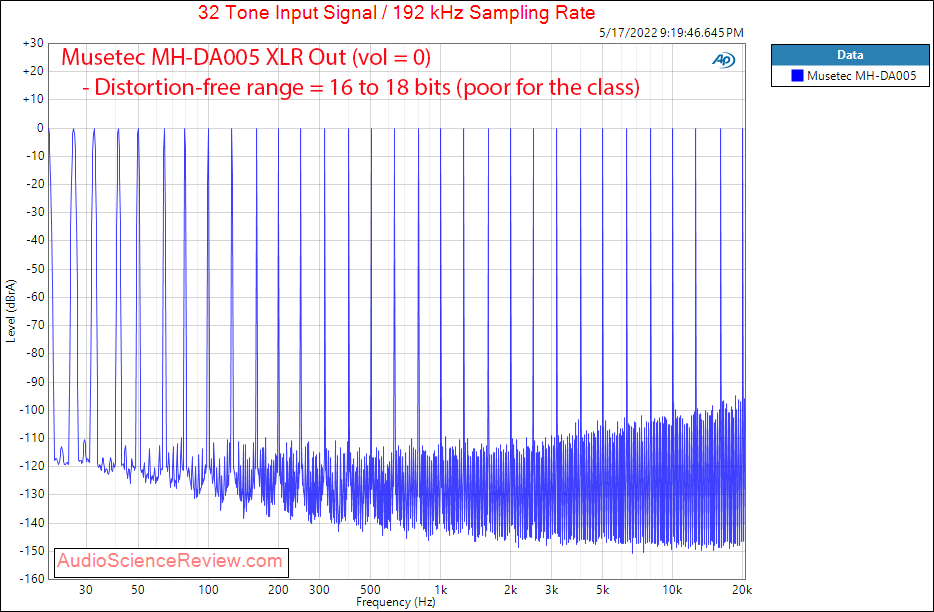Pick the 2k frequency axis tick label
This screenshot has height=612, width=934.
coord(510,590)
